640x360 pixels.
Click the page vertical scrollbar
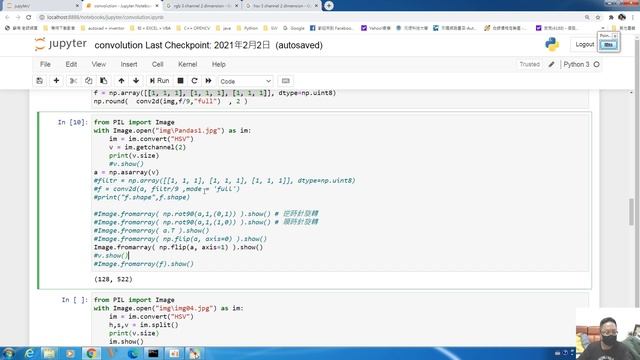click(631, 211)
